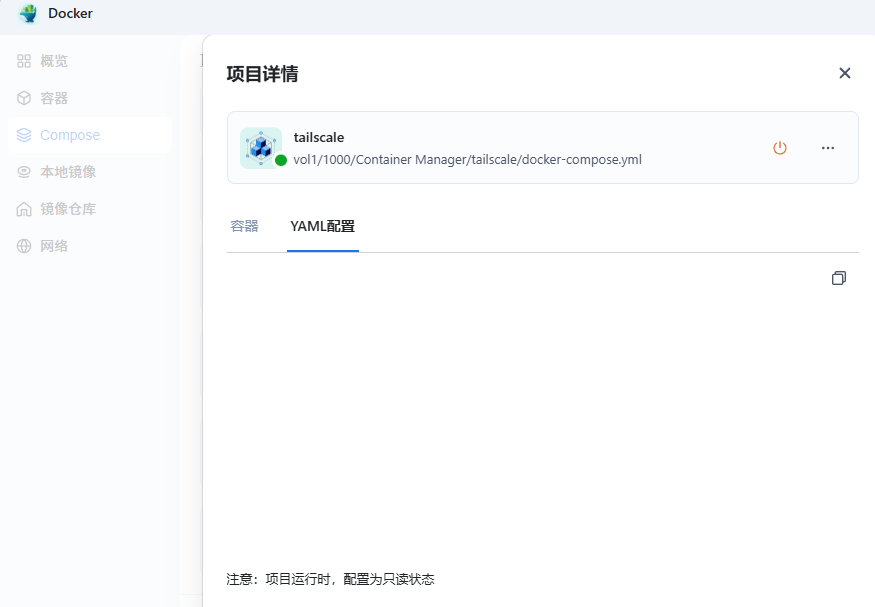The width and height of the screenshot is (875, 607).
Task: Open the 概览 overview sidebar item
Action: tap(90, 61)
